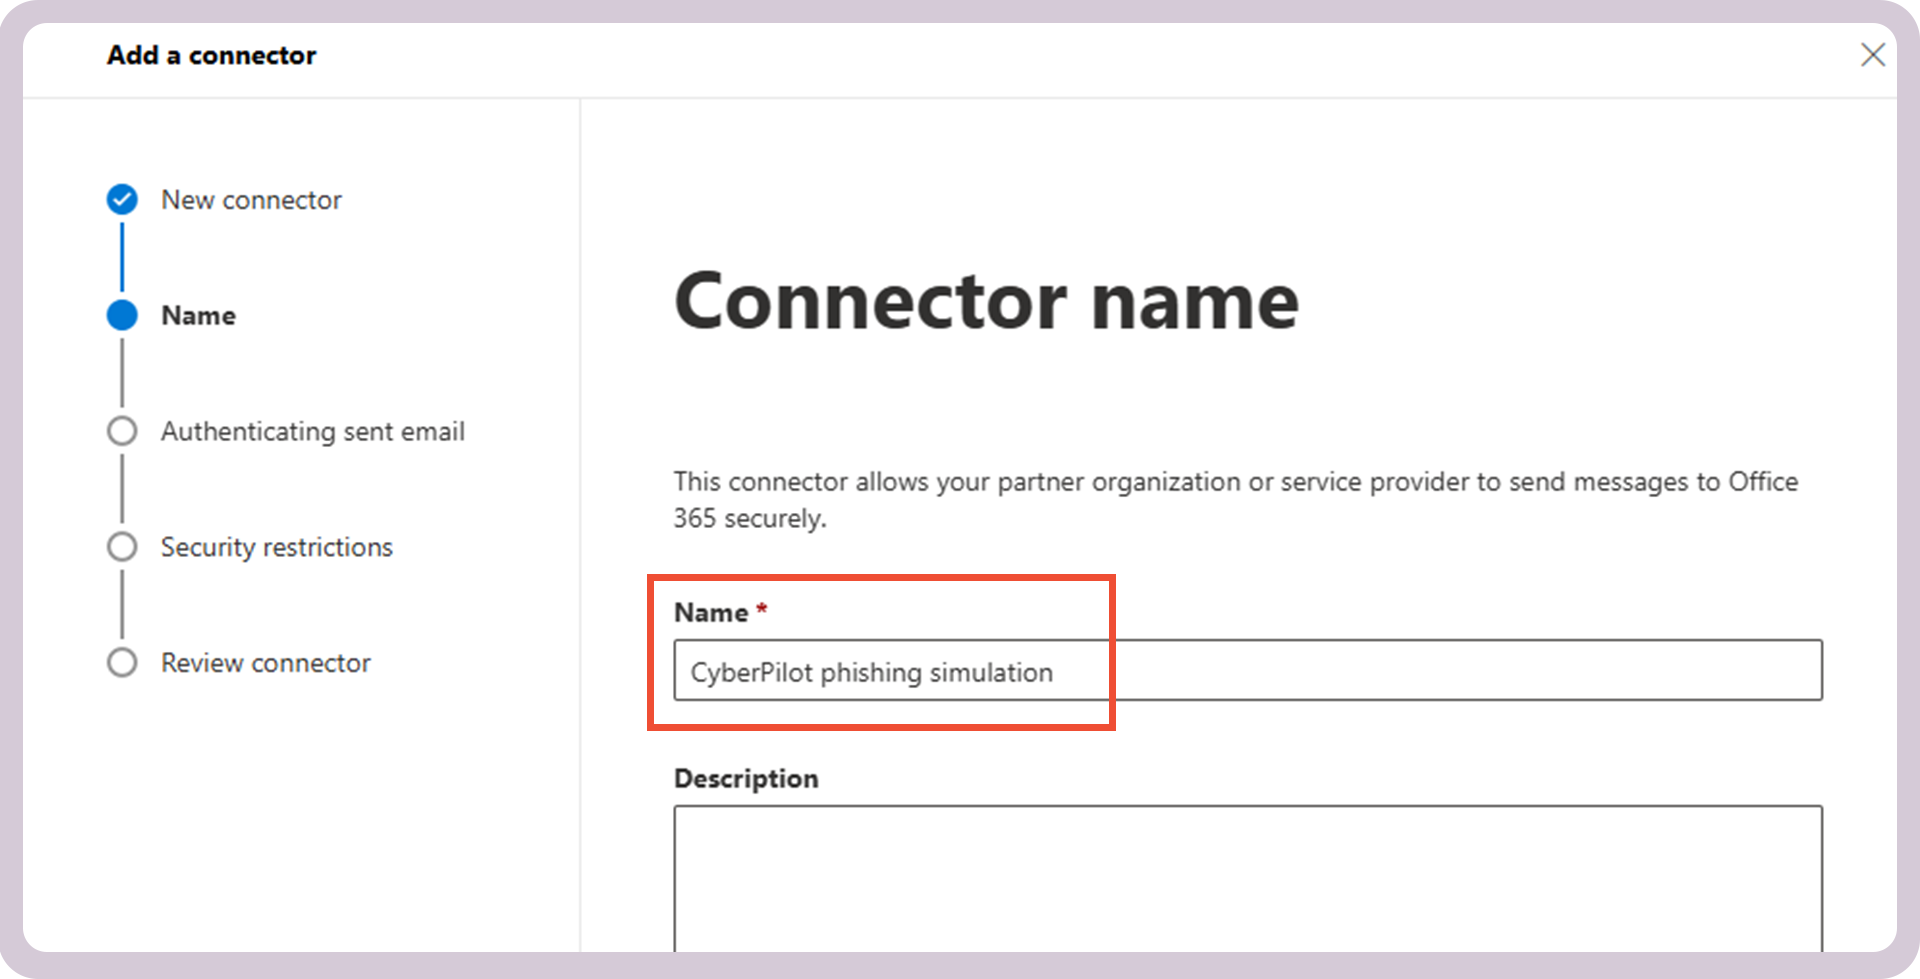Image resolution: width=1920 pixels, height=979 pixels.
Task: Select the filled Name step circle indicator
Action: click(x=122, y=314)
